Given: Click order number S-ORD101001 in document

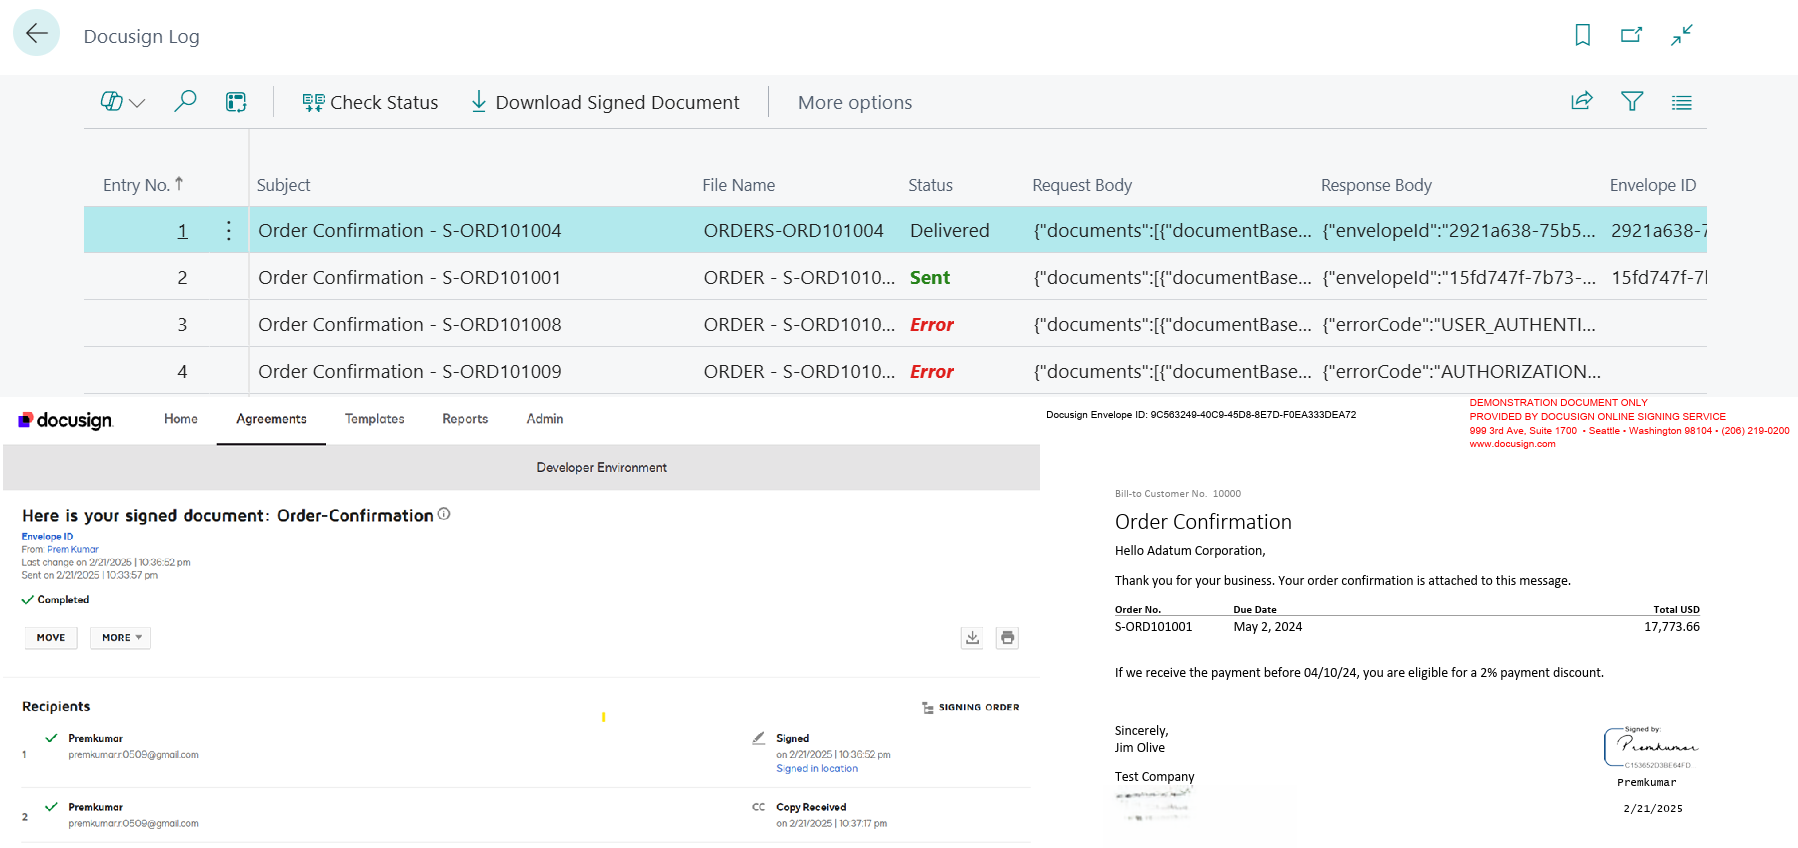Looking at the screenshot, I should point(1153,627).
